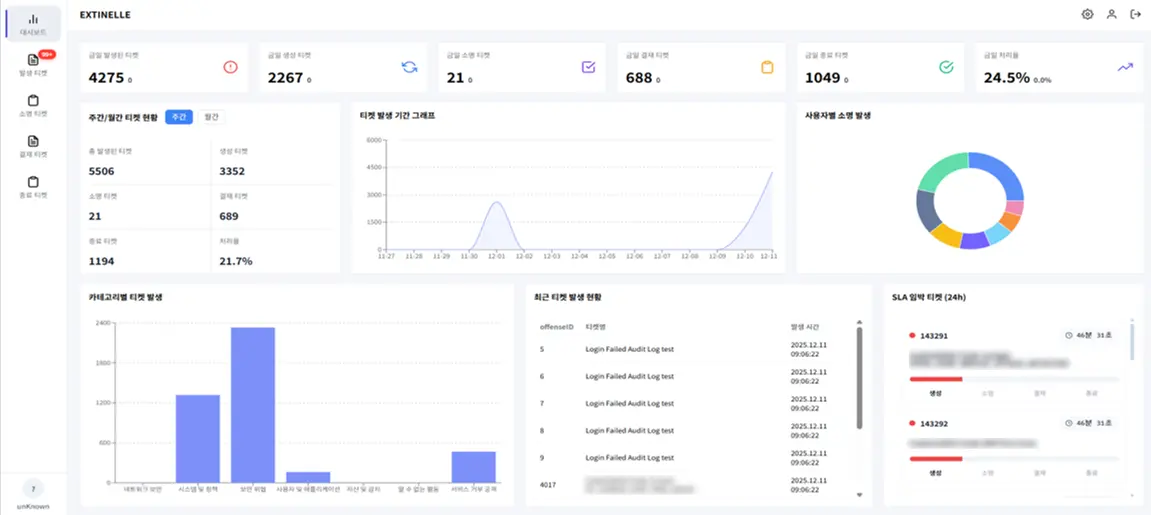The width and height of the screenshot is (1151, 515).
Task: Open 결재 티켓 sidebar item
Action: click(x=33, y=146)
